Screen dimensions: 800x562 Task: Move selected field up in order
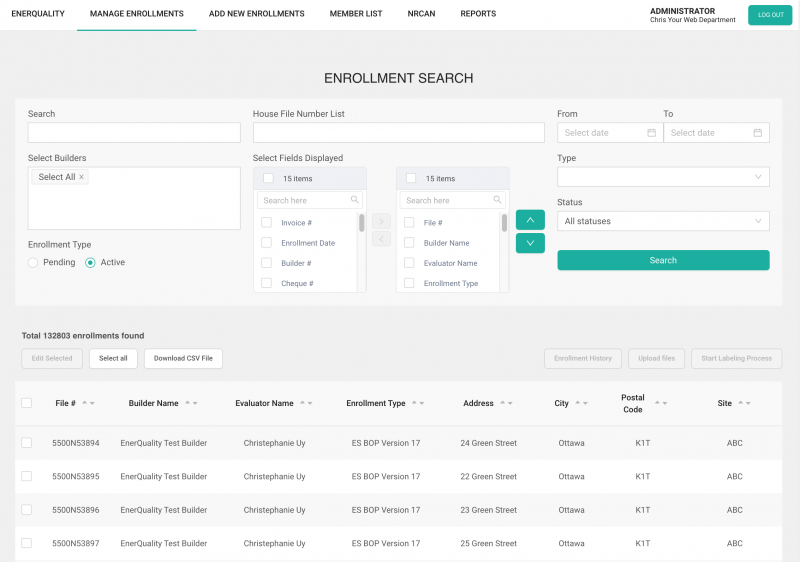[x=530, y=220]
